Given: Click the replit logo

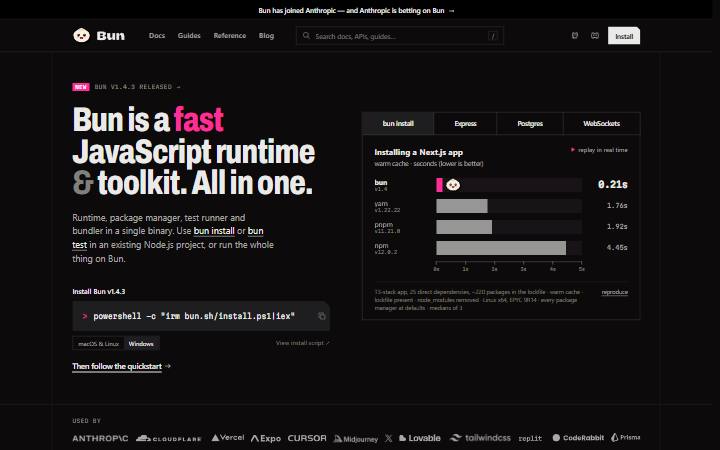Looking at the screenshot, I should [x=530, y=439].
